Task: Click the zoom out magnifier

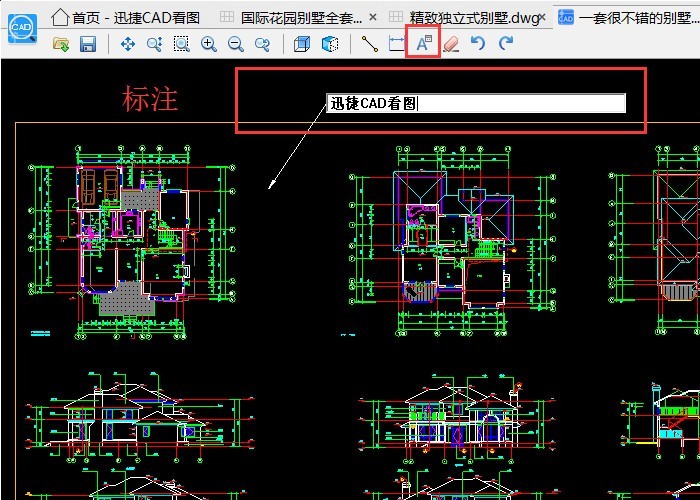Action: coord(236,44)
